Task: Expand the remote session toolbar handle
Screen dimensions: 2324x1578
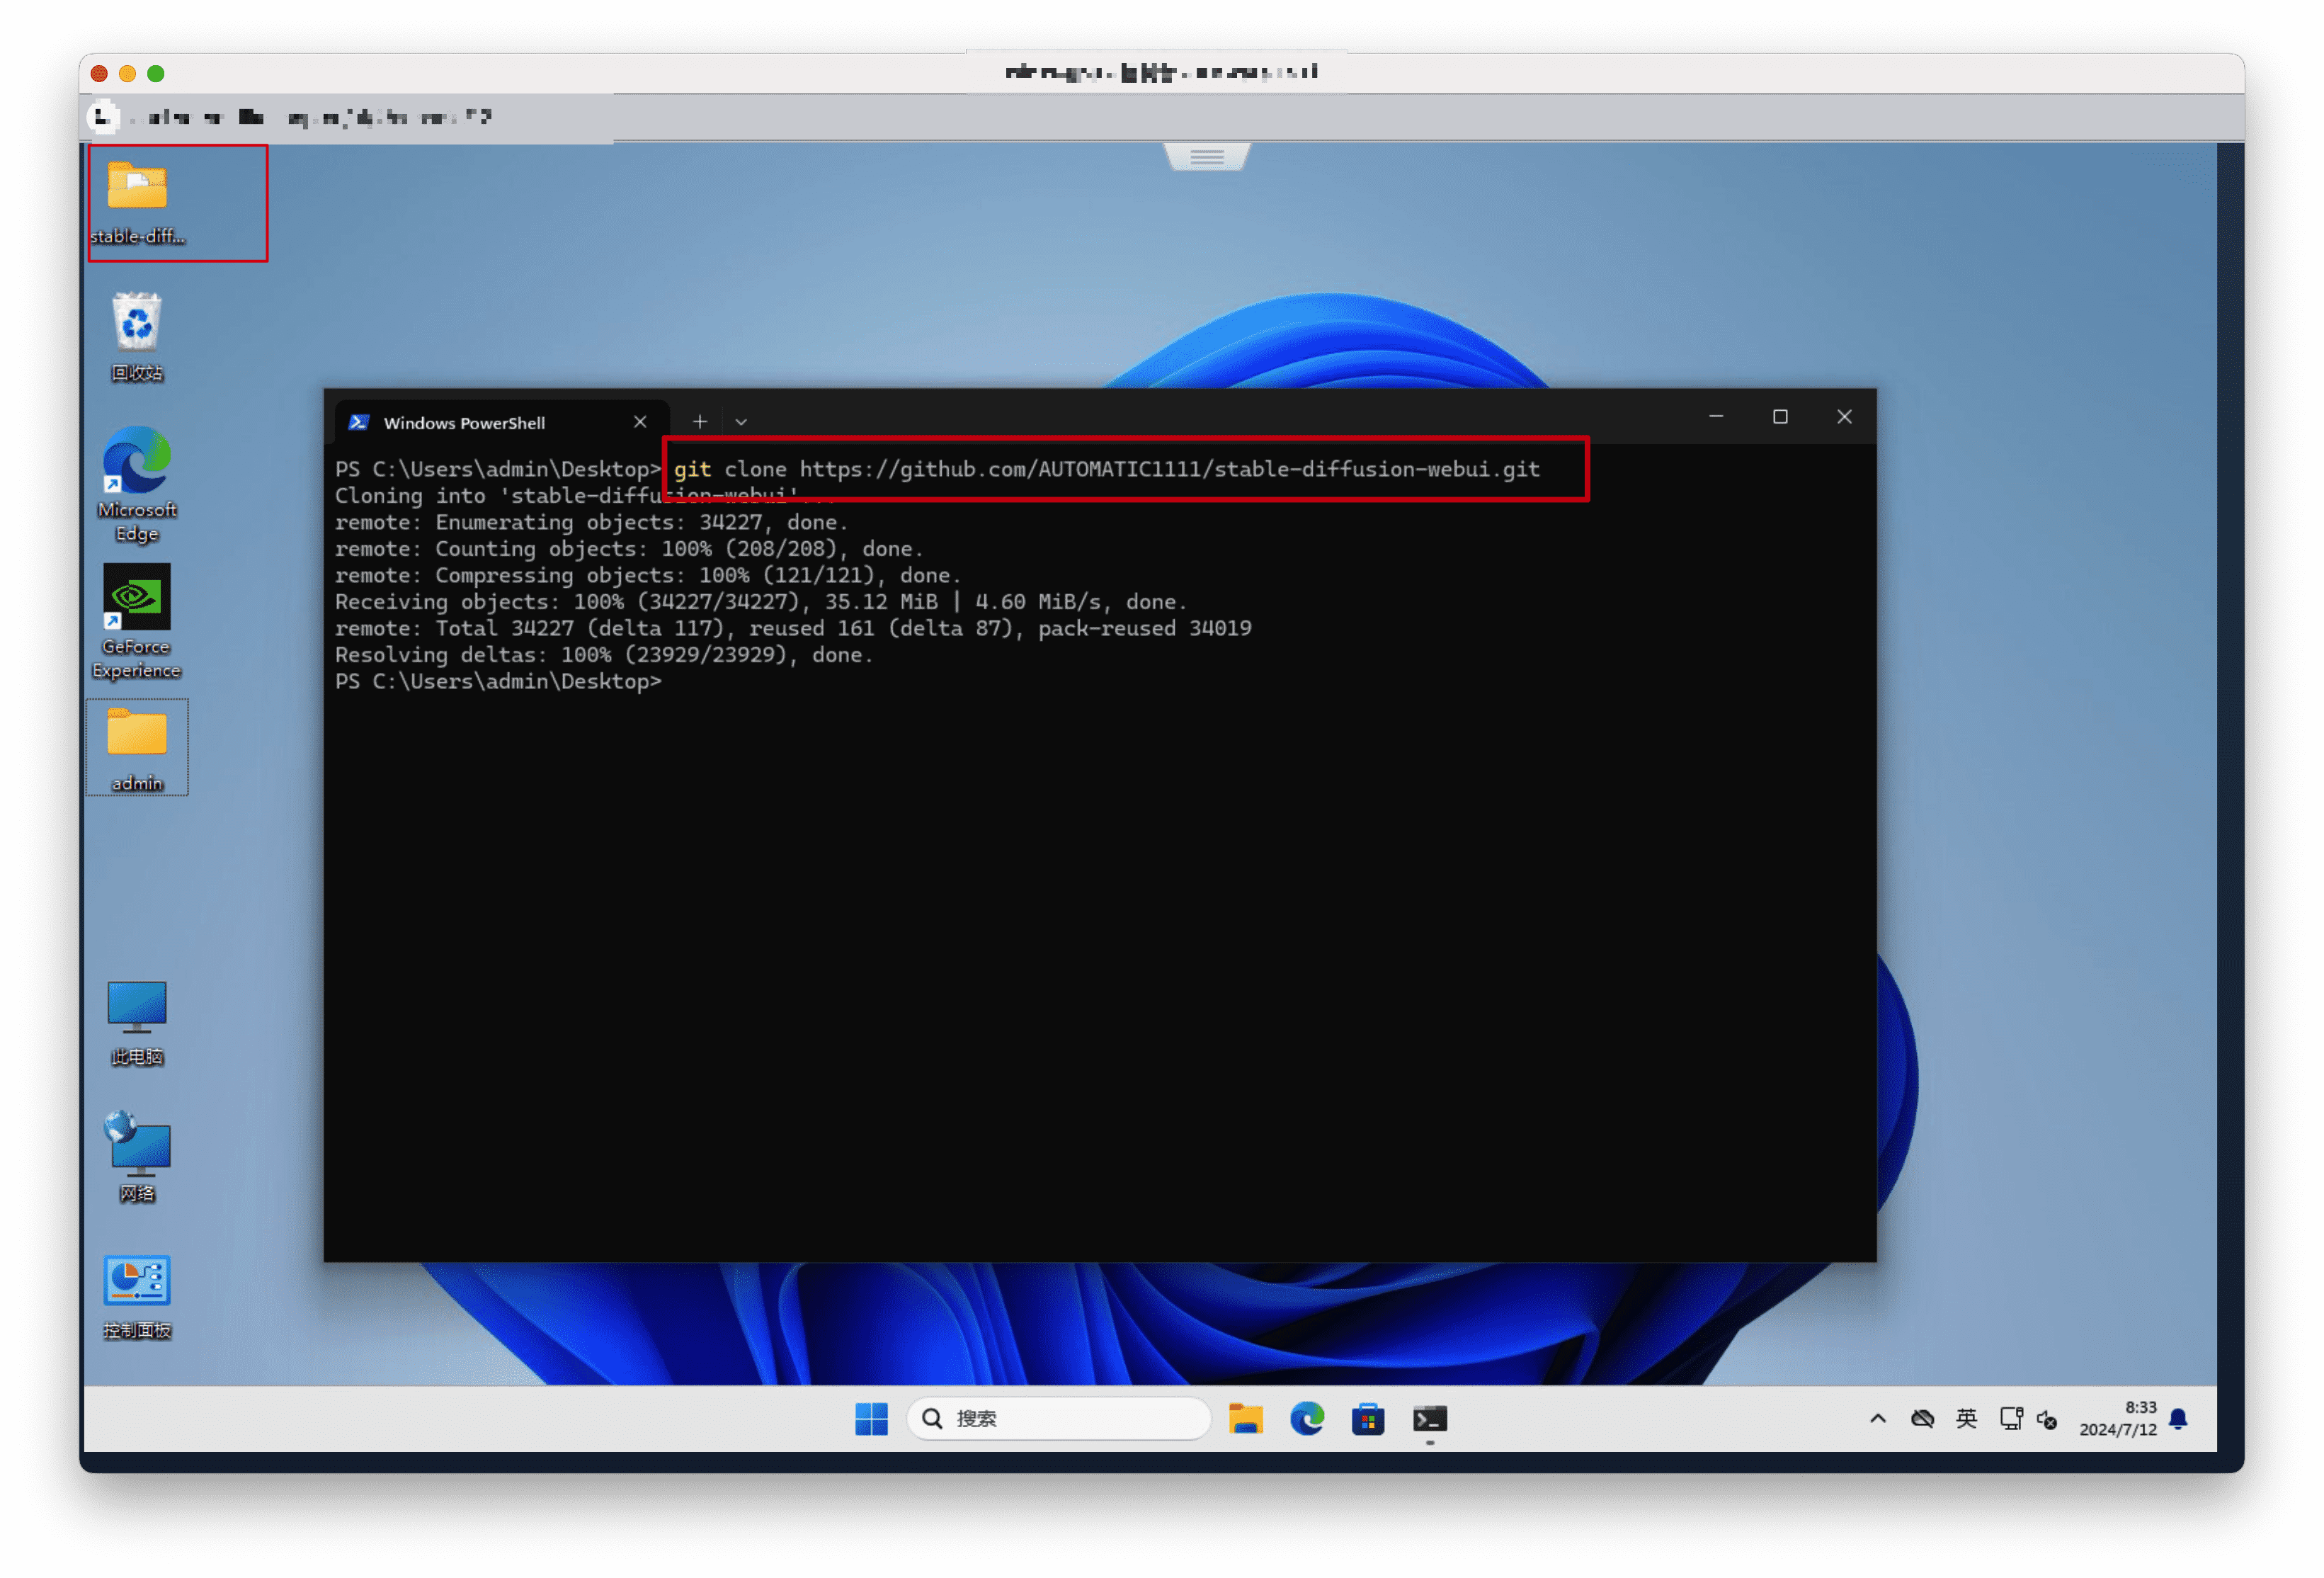Action: point(1207,157)
